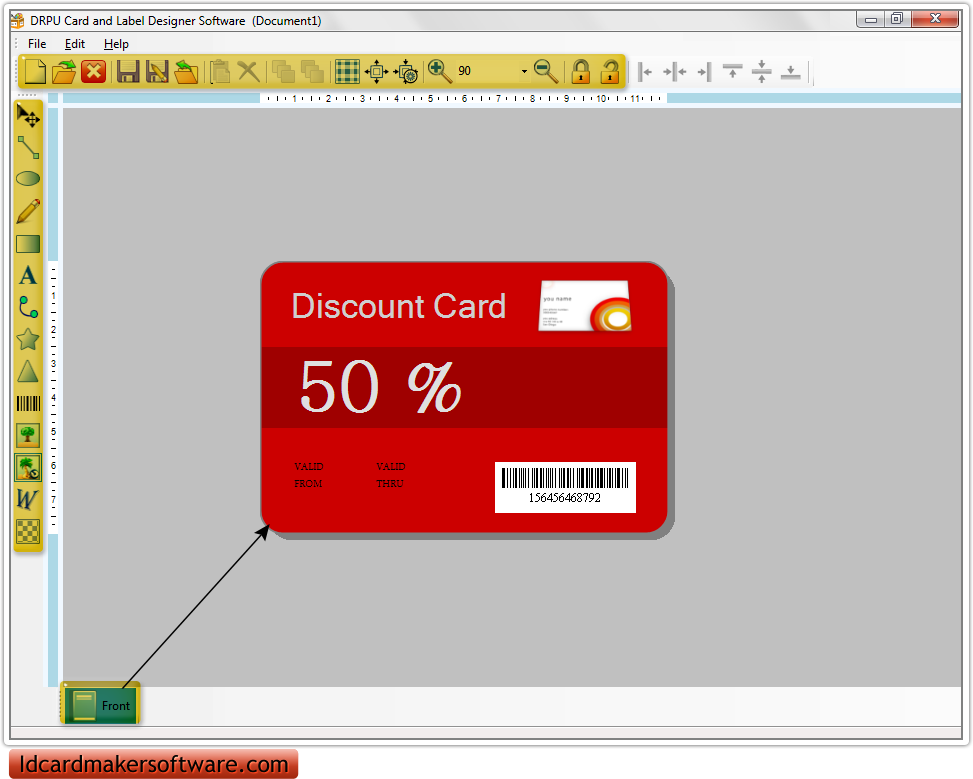Image resolution: width=973 pixels, height=779 pixels.
Task: Delete selection with the X icon
Action: (x=249, y=71)
